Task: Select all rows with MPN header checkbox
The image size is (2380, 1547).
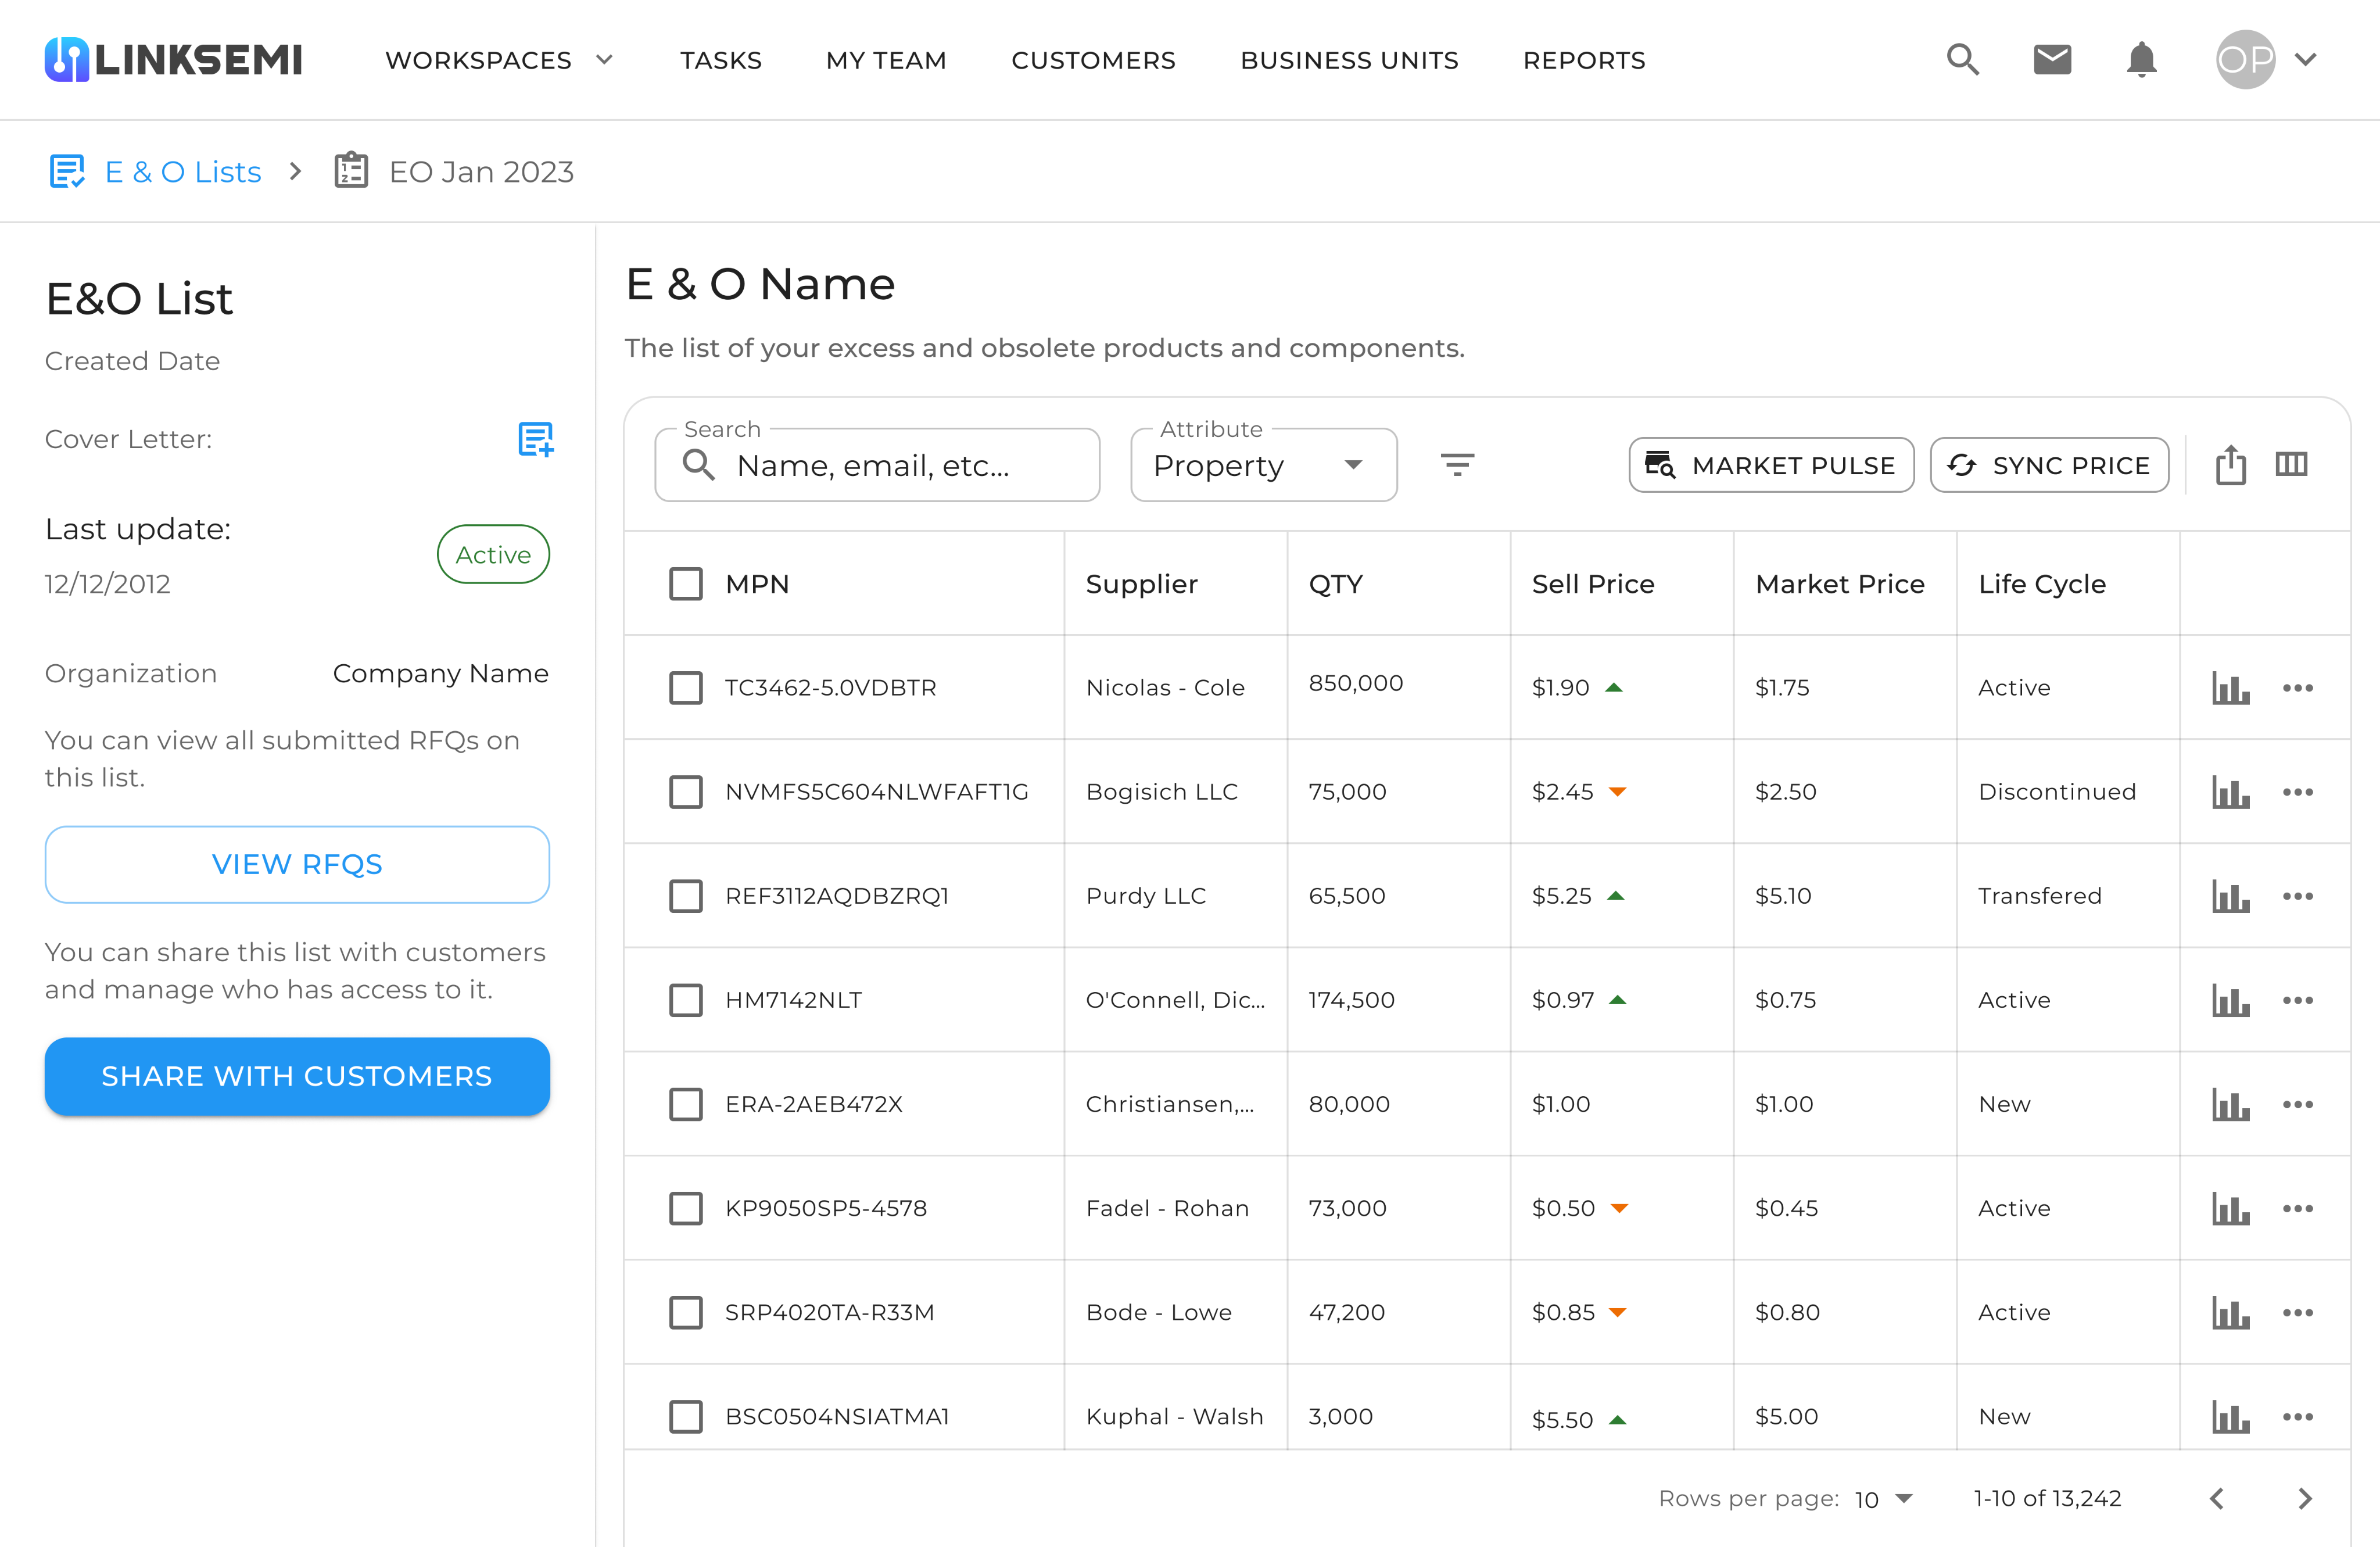Action: click(686, 584)
